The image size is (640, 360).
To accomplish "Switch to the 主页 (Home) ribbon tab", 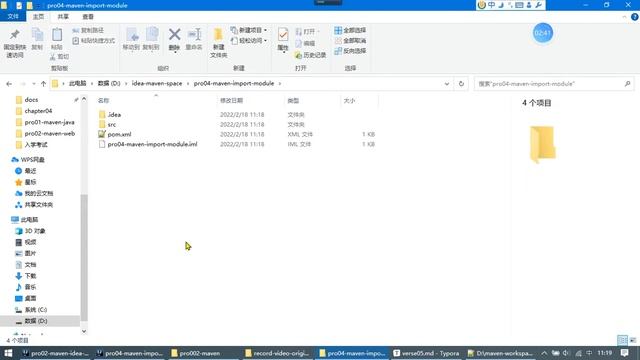I will point(38,17).
